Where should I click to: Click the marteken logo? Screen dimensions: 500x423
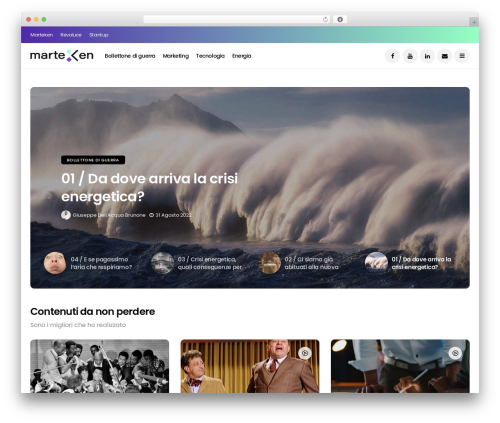click(x=62, y=56)
